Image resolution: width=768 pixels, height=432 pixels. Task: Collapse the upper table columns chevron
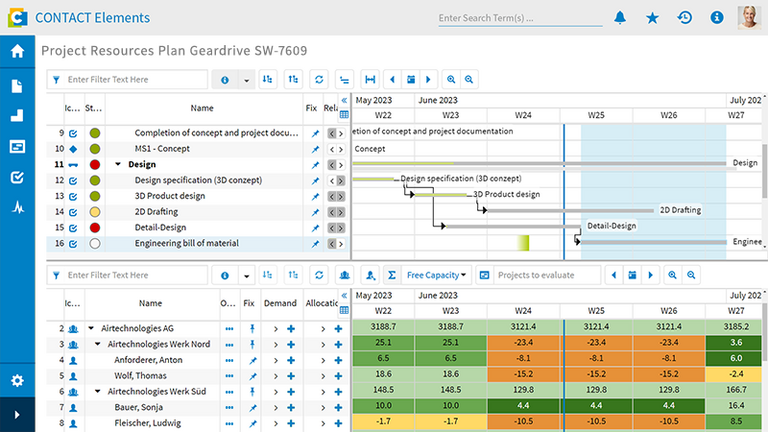[x=344, y=100]
